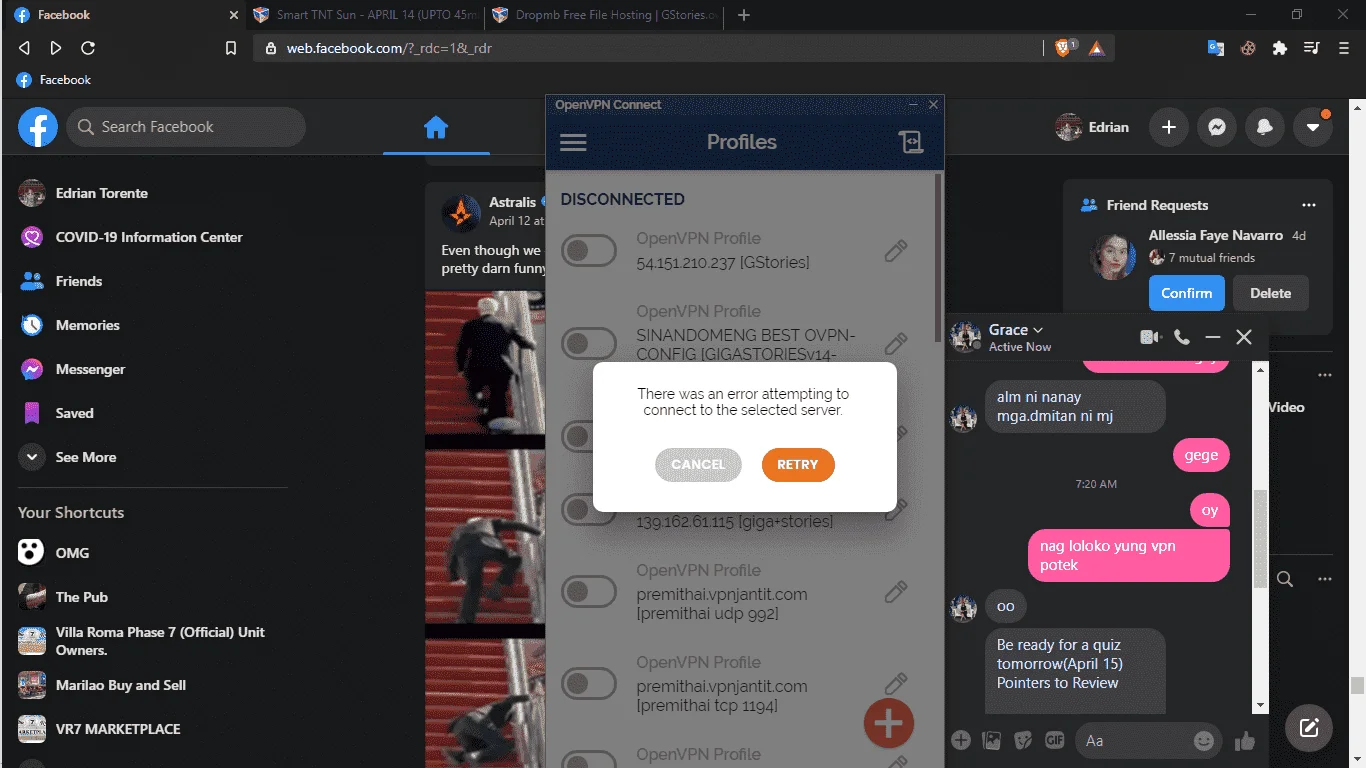Open the browser main menu

[x=1343, y=47]
